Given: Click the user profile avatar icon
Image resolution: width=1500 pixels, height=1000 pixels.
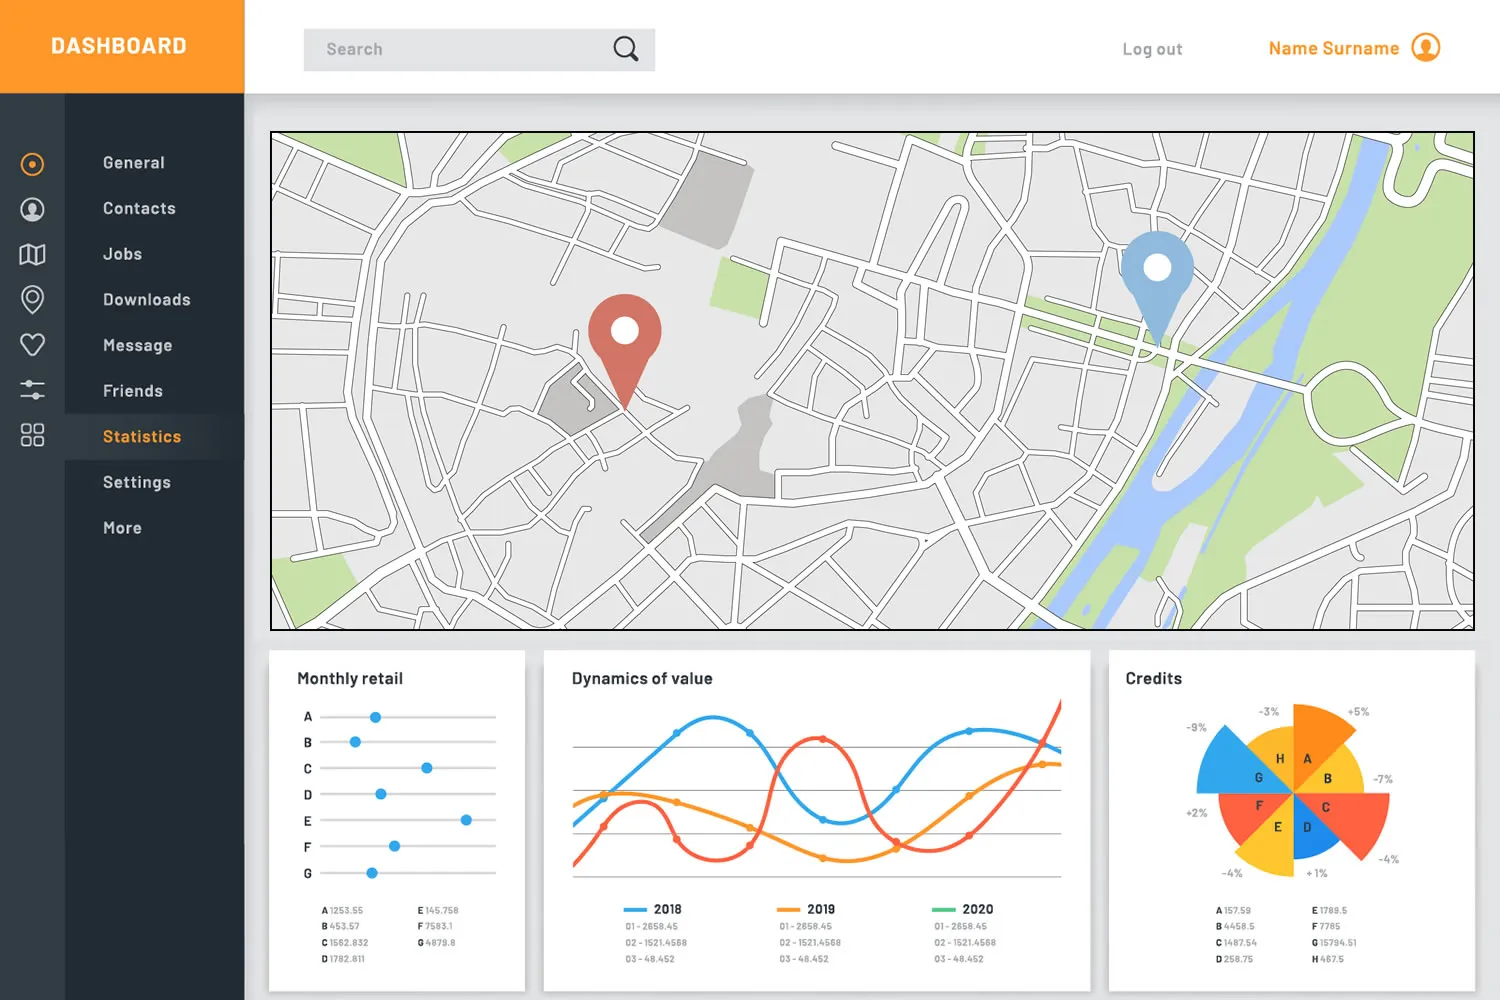Looking at the screenshot, I should pyautogui.click(x=1425, y=48).
